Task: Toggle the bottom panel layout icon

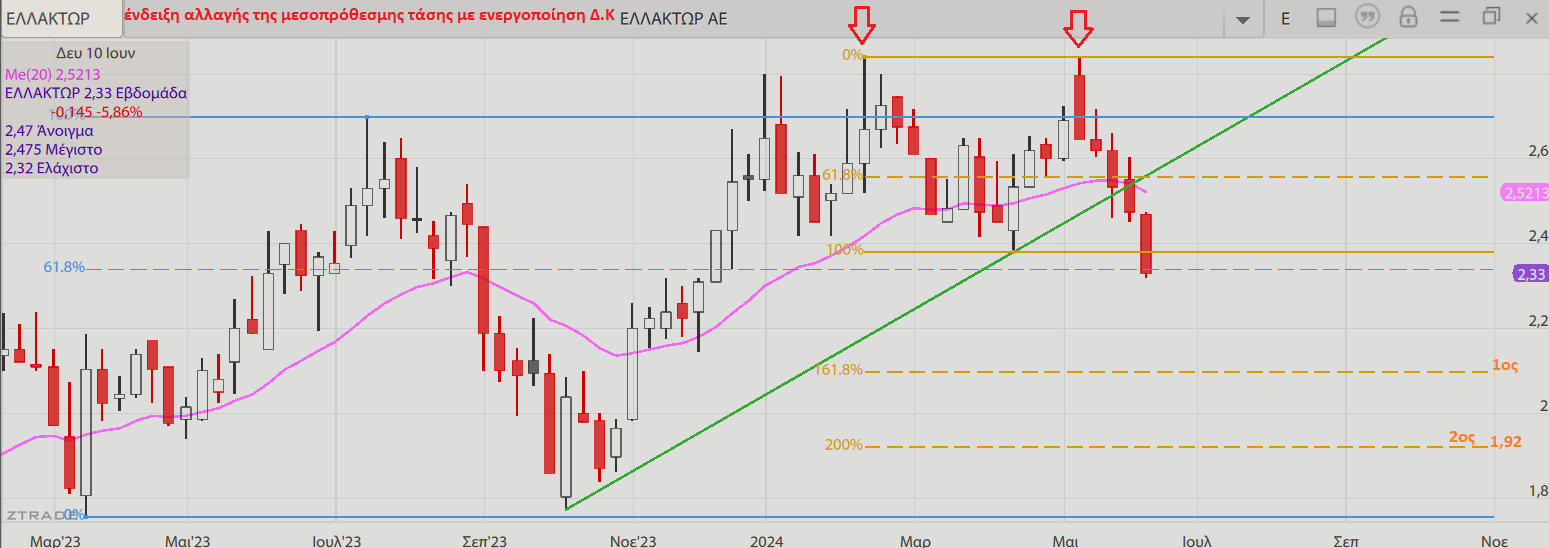Action: (x=1326, y=17)
